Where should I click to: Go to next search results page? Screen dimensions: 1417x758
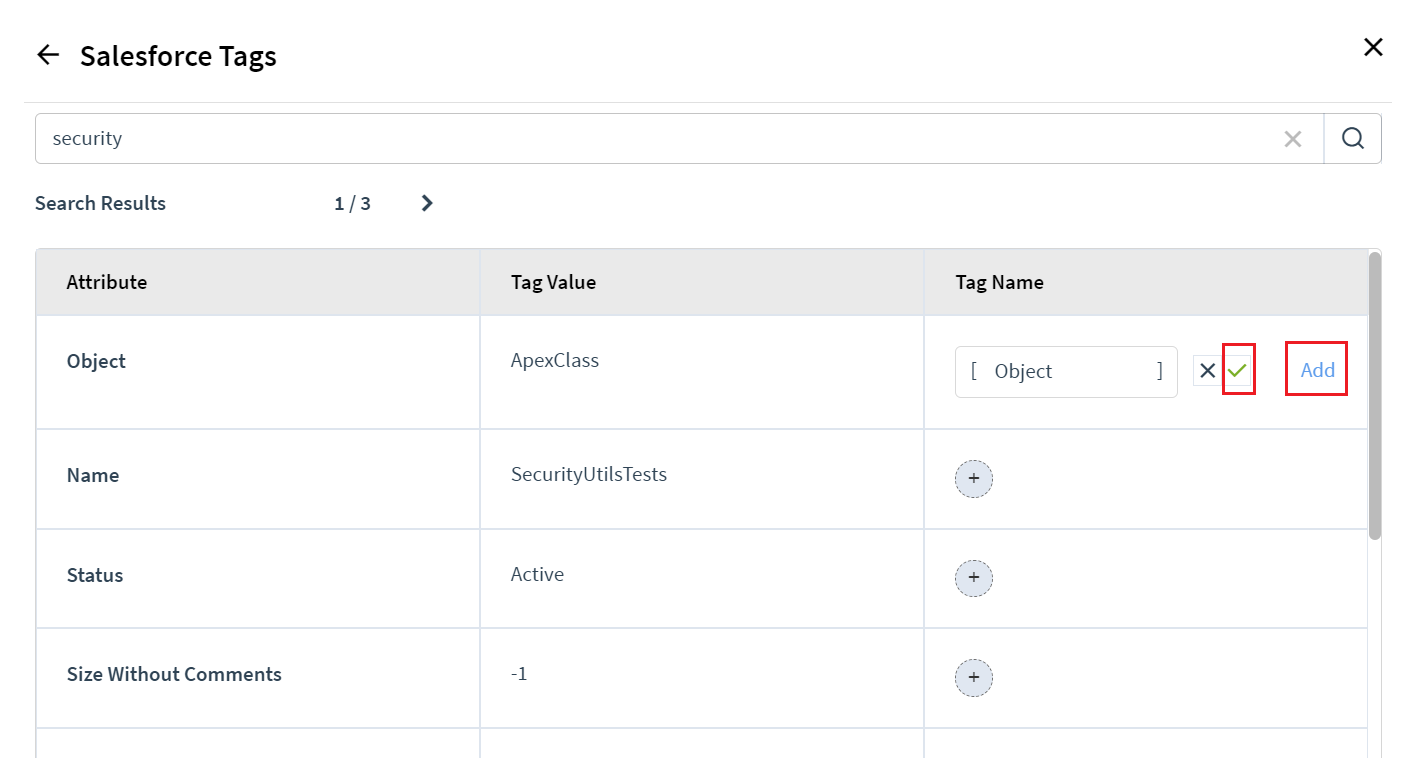click(x=427, y=203)
